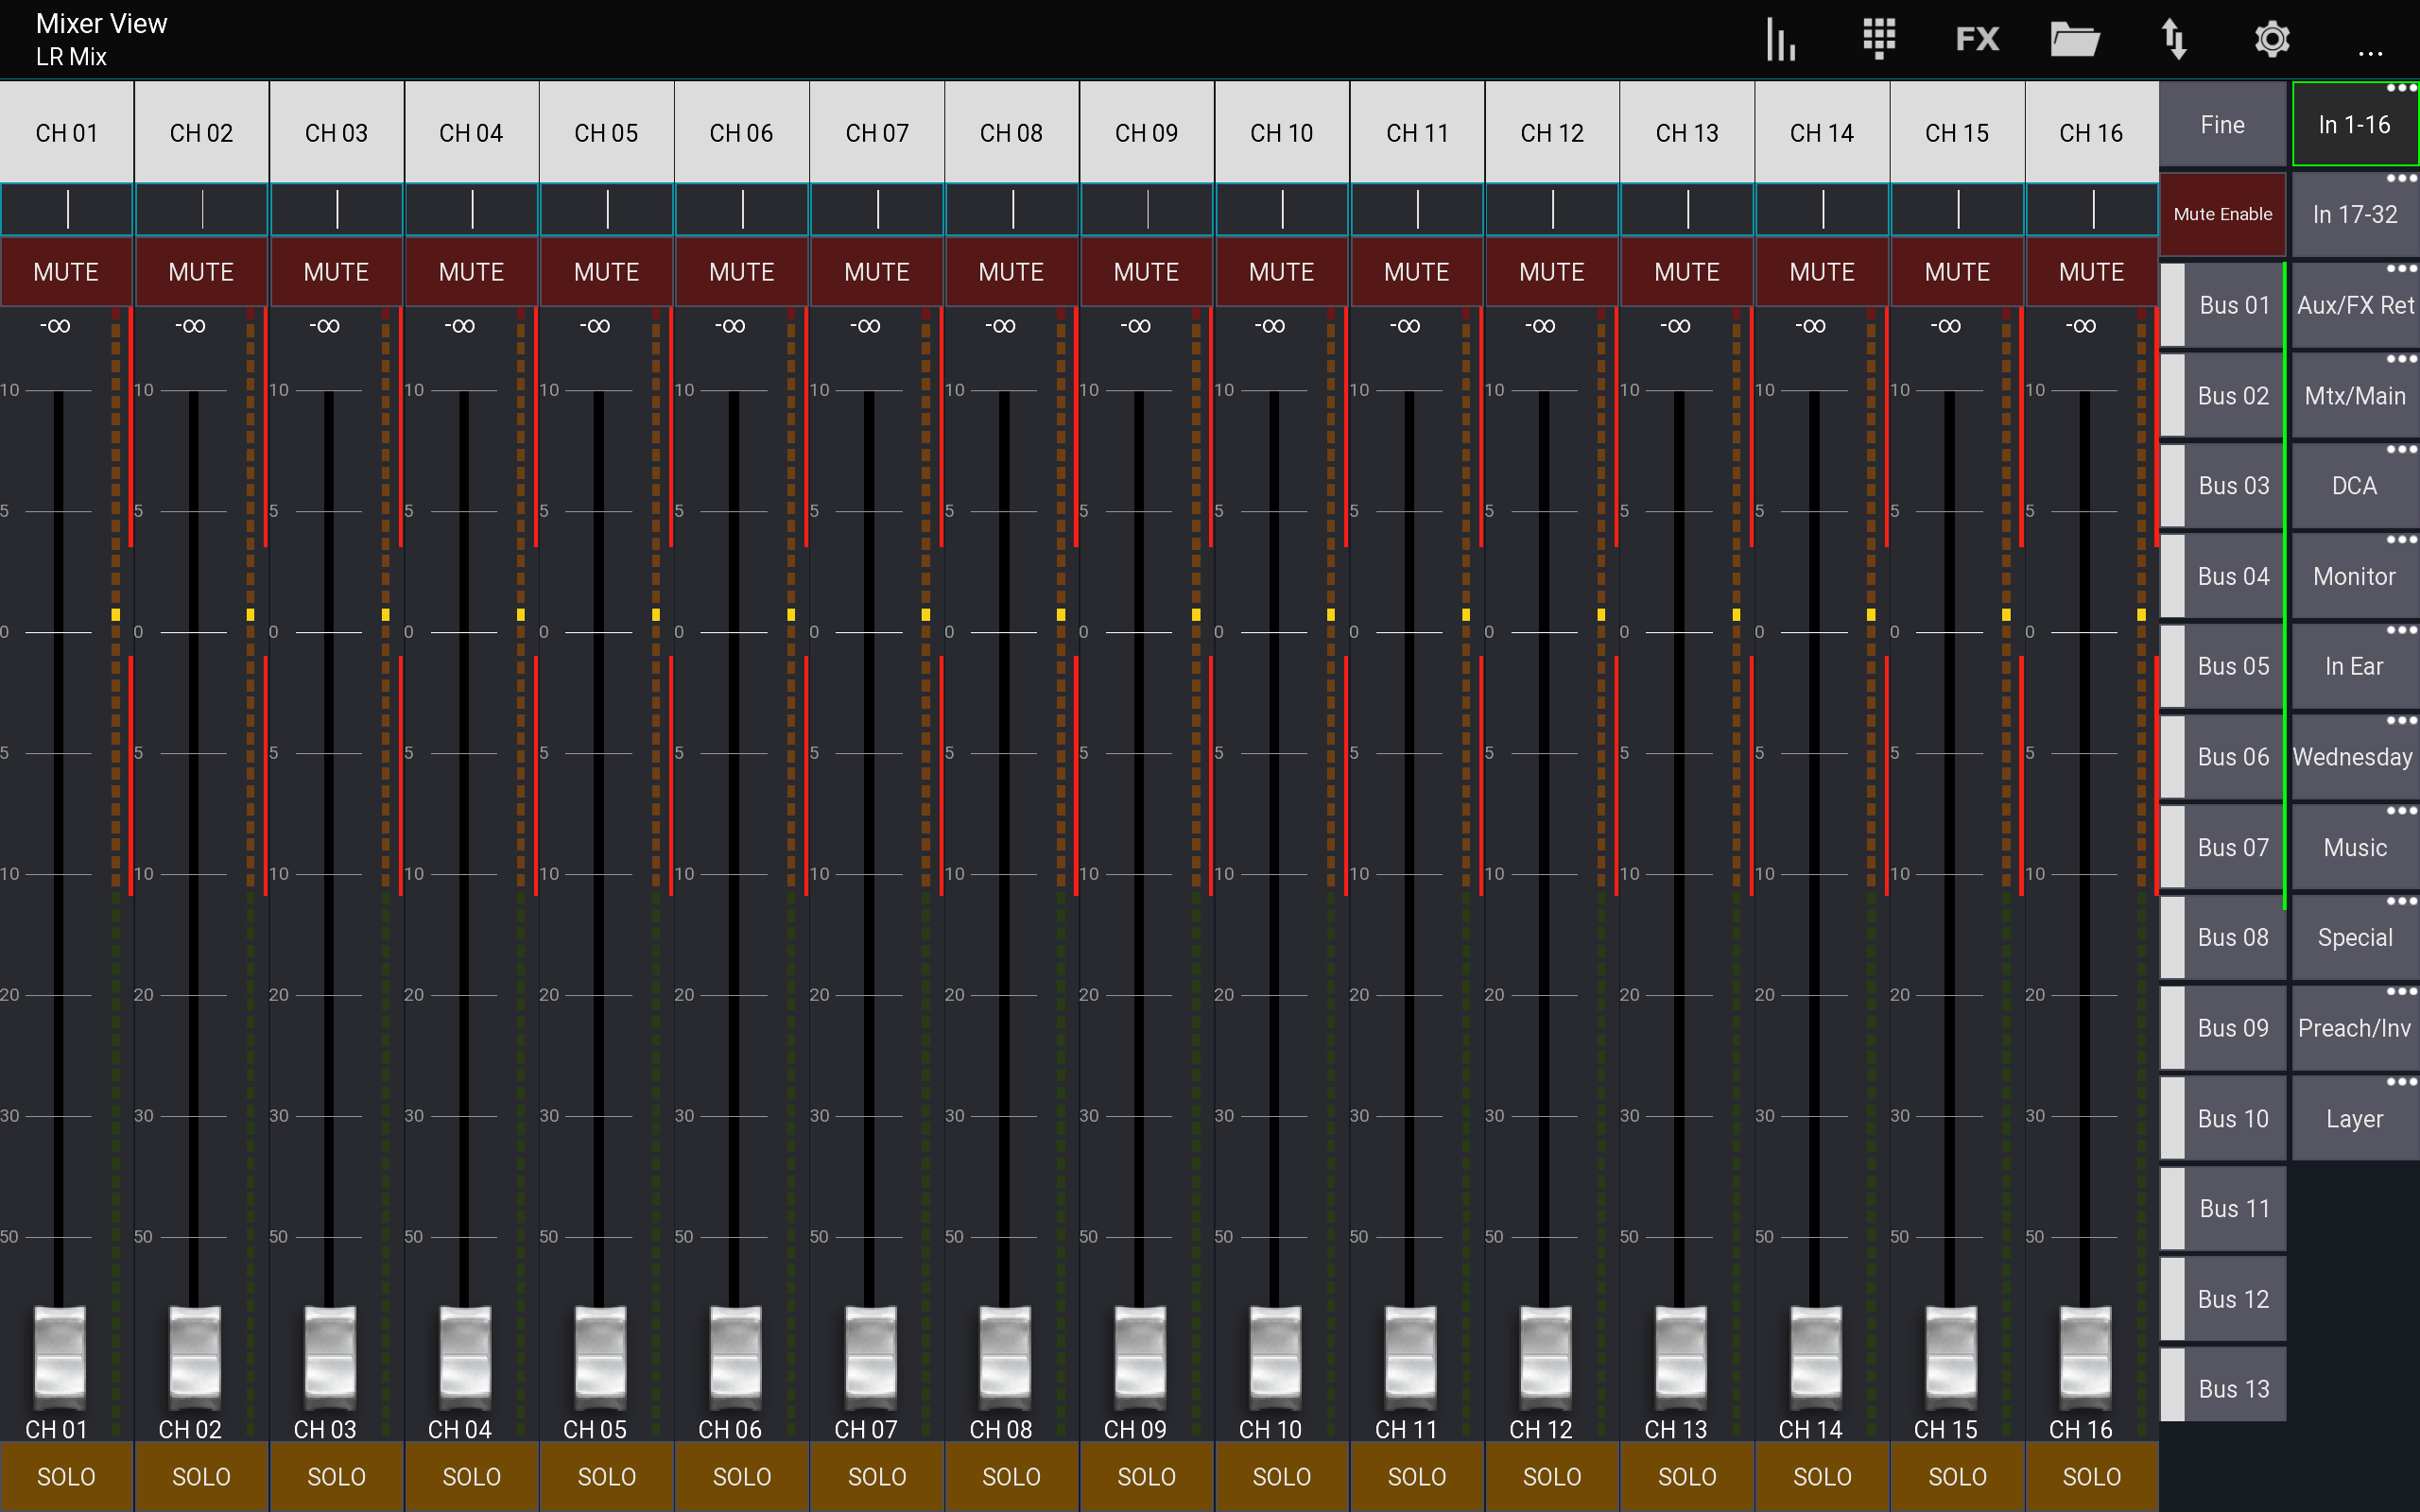Click the CH 03 pan control
2420x1512 pixels.
337,209
